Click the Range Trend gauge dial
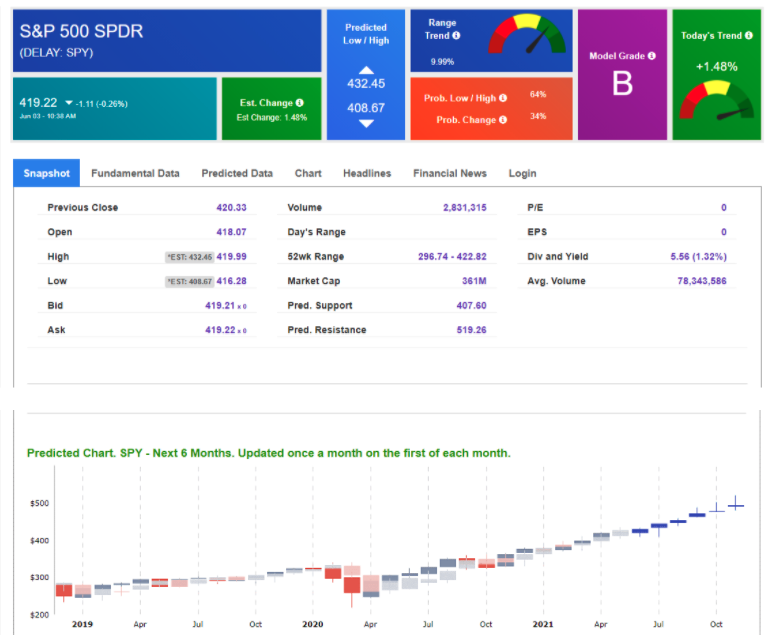This screenshot has height=635, width=772. coord(527,34)
